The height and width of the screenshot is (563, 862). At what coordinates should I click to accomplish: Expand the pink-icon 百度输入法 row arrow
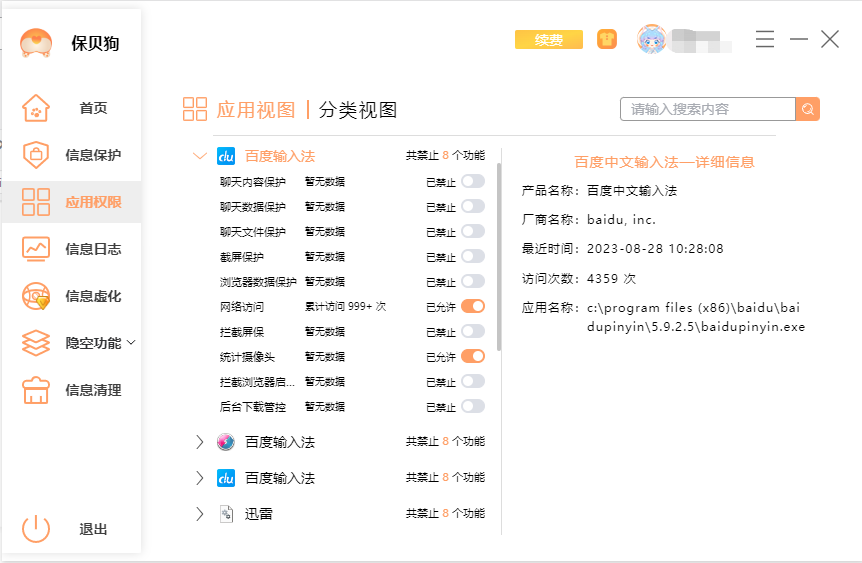coord(200,441)
